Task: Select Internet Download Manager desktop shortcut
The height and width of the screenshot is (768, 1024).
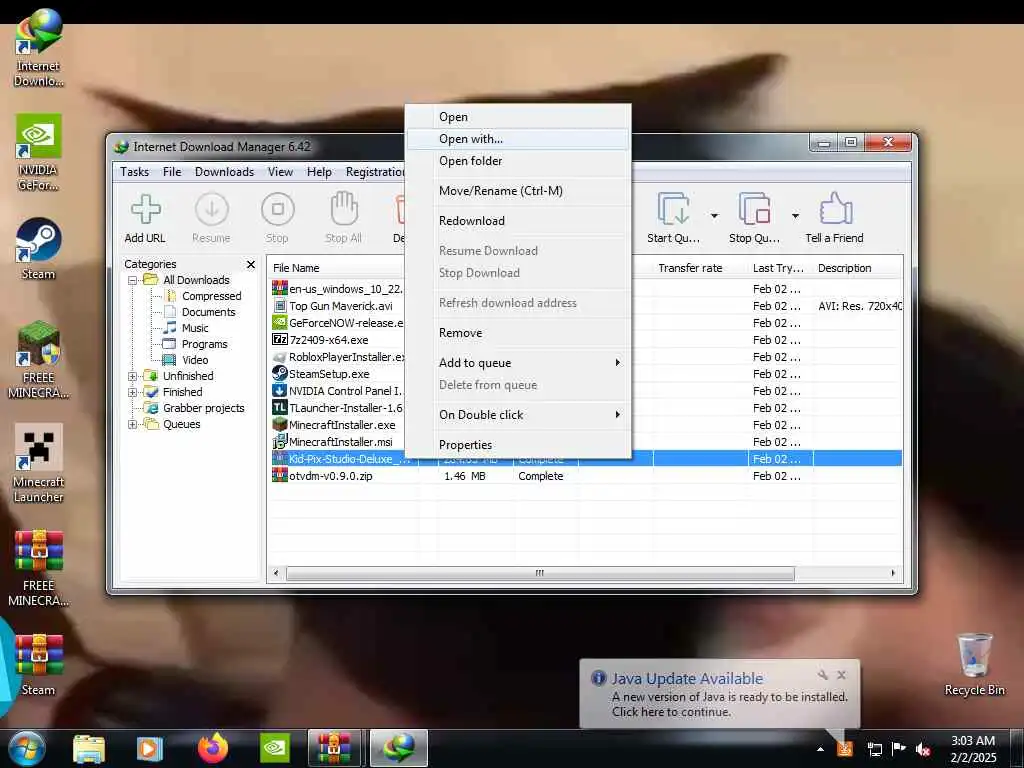Action: click(x=39, y=48)
